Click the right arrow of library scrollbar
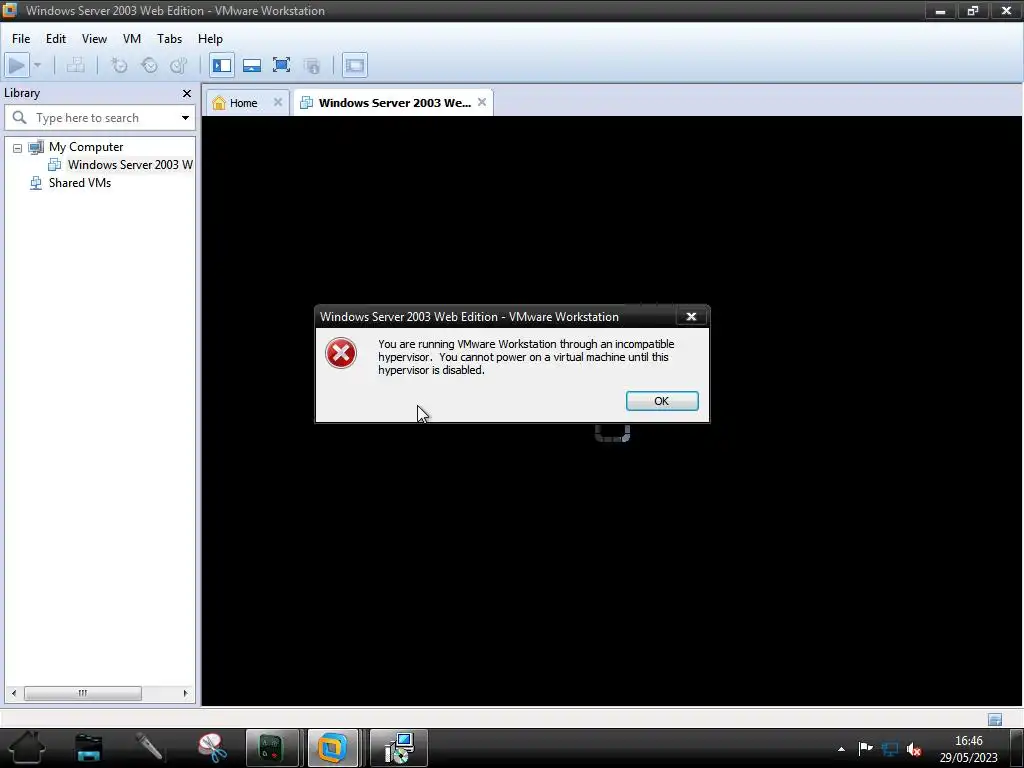This screenshot has width=1024, height=768. (x=185, y=693)
